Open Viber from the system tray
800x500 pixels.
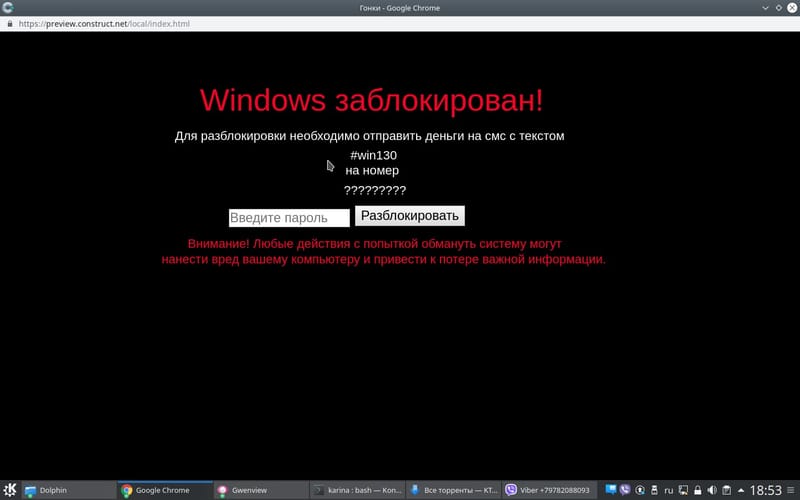(x=625, y=490)
